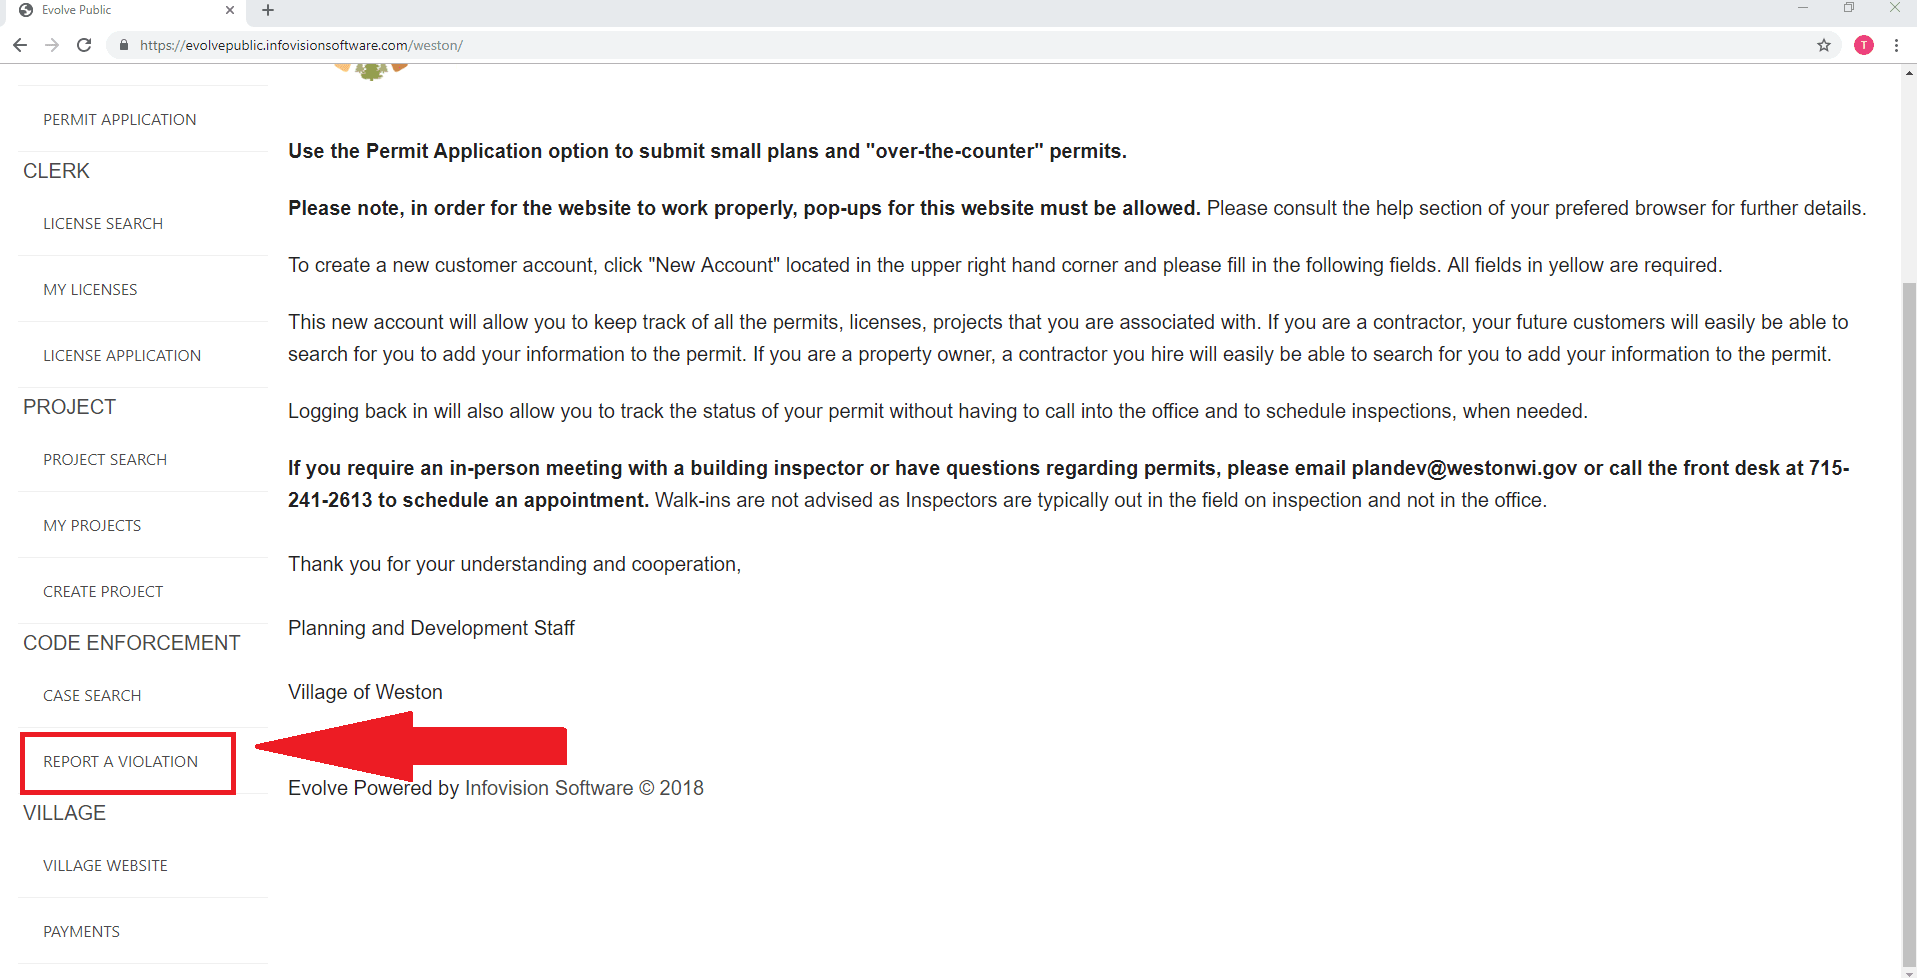1917x978 pixels.
Task: Open a new browser tab
Action: coord(268,10)
